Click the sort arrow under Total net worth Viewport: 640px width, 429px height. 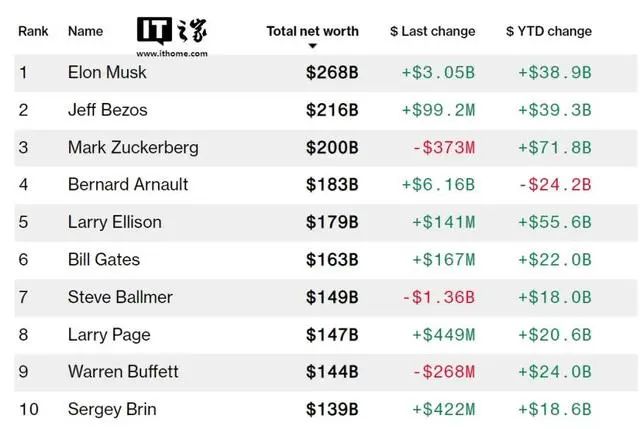pos(313,46)
